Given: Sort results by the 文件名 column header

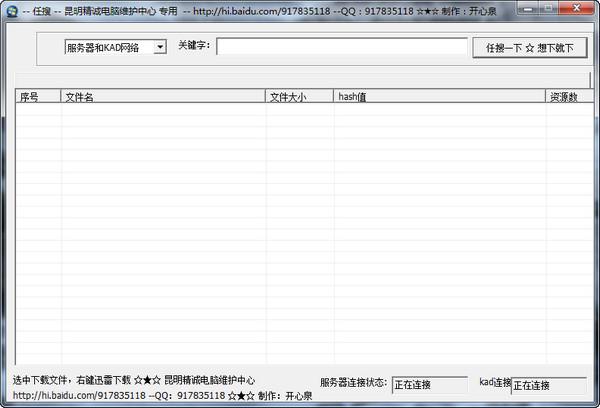Looking at the screenshot, I should (x=162, y=97).
